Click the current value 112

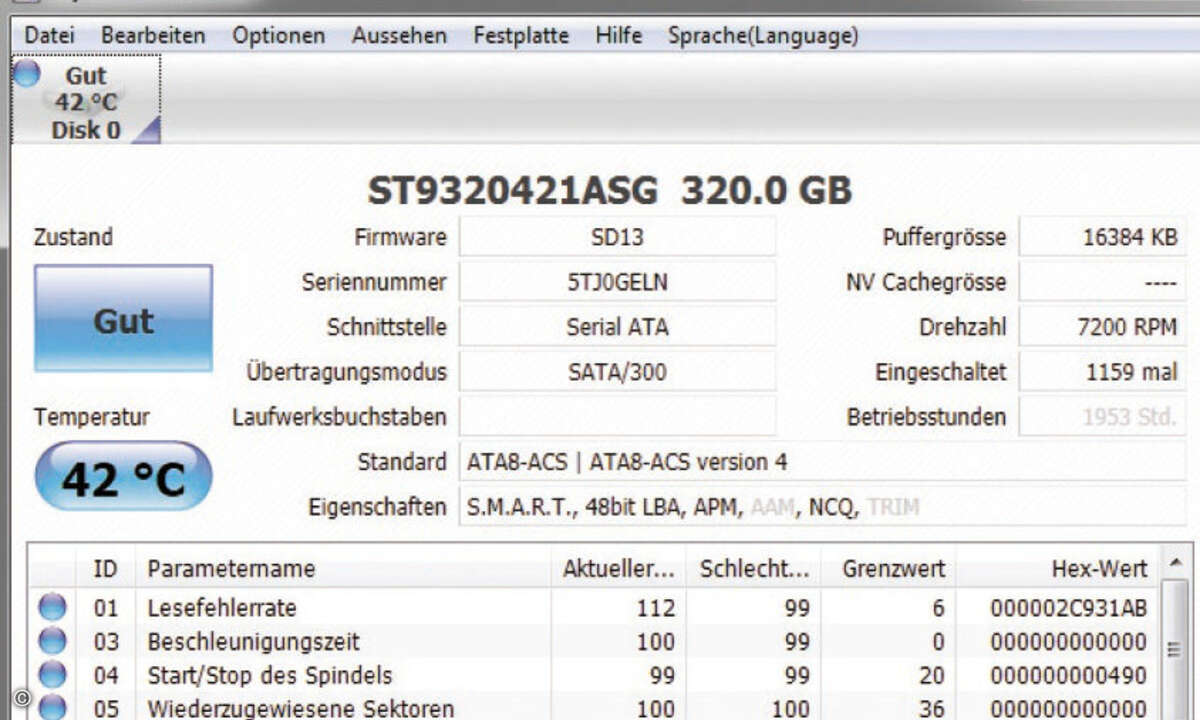tap(656, 607)
